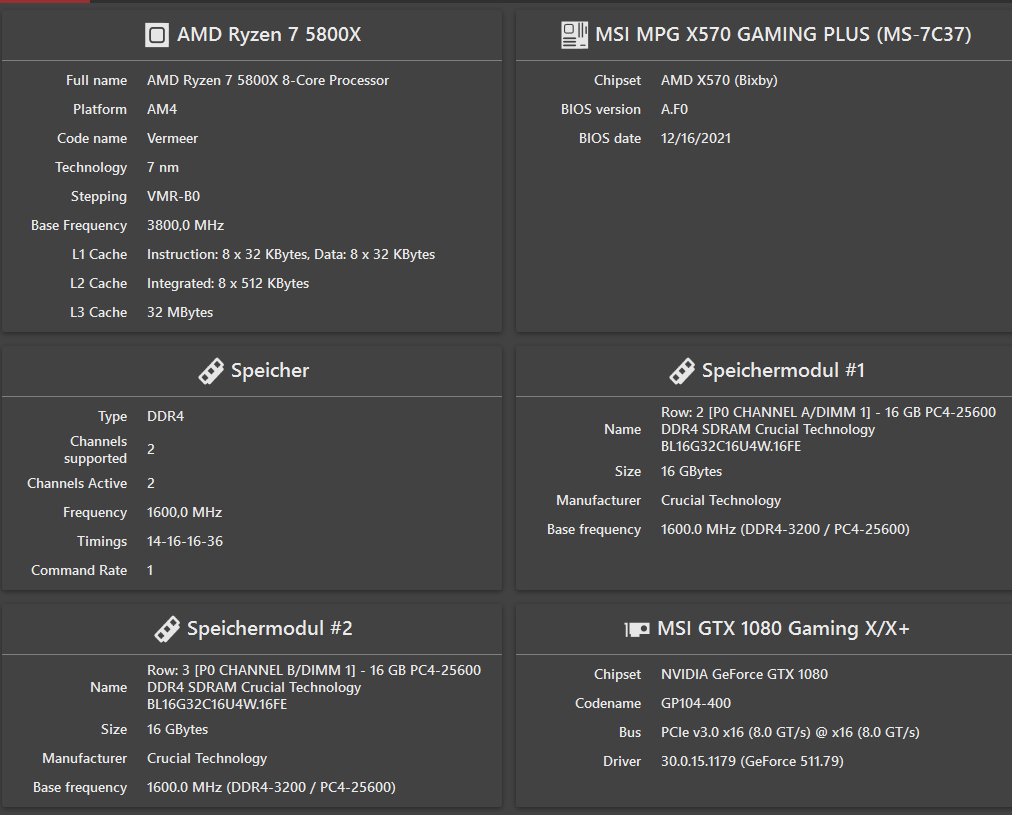Click the code name value Vermeer
The image size is (1012, 815).
point(172,139)
